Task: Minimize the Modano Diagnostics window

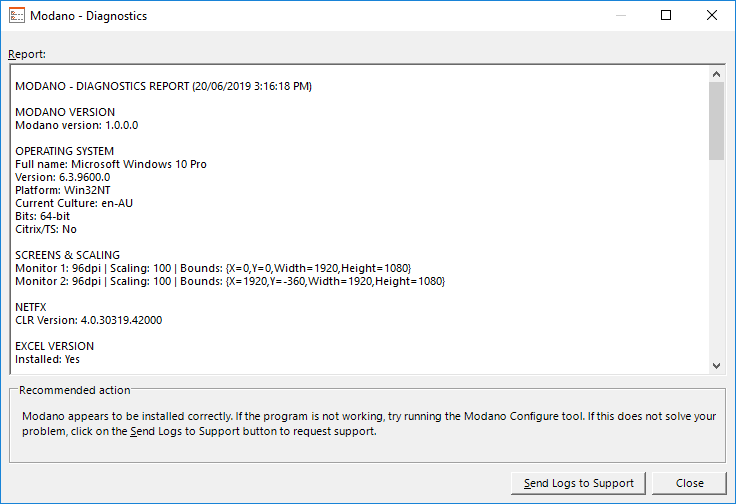Action: 621,16
